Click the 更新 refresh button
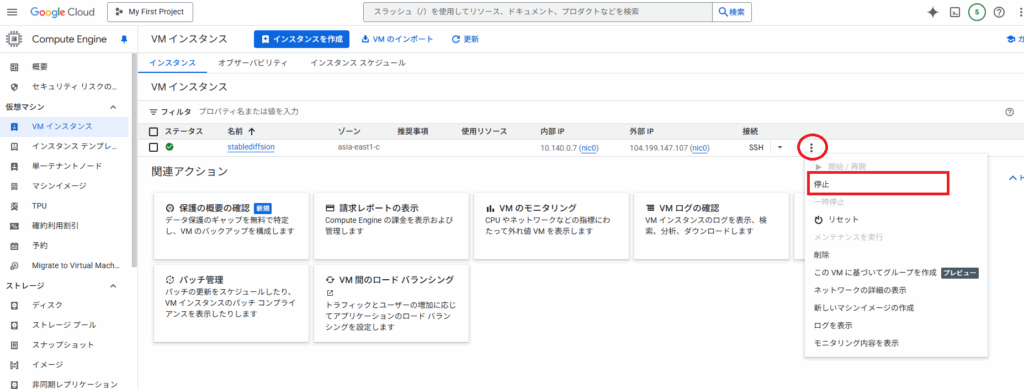This screenshot has width=1024, height=389. tap(465, 39)
